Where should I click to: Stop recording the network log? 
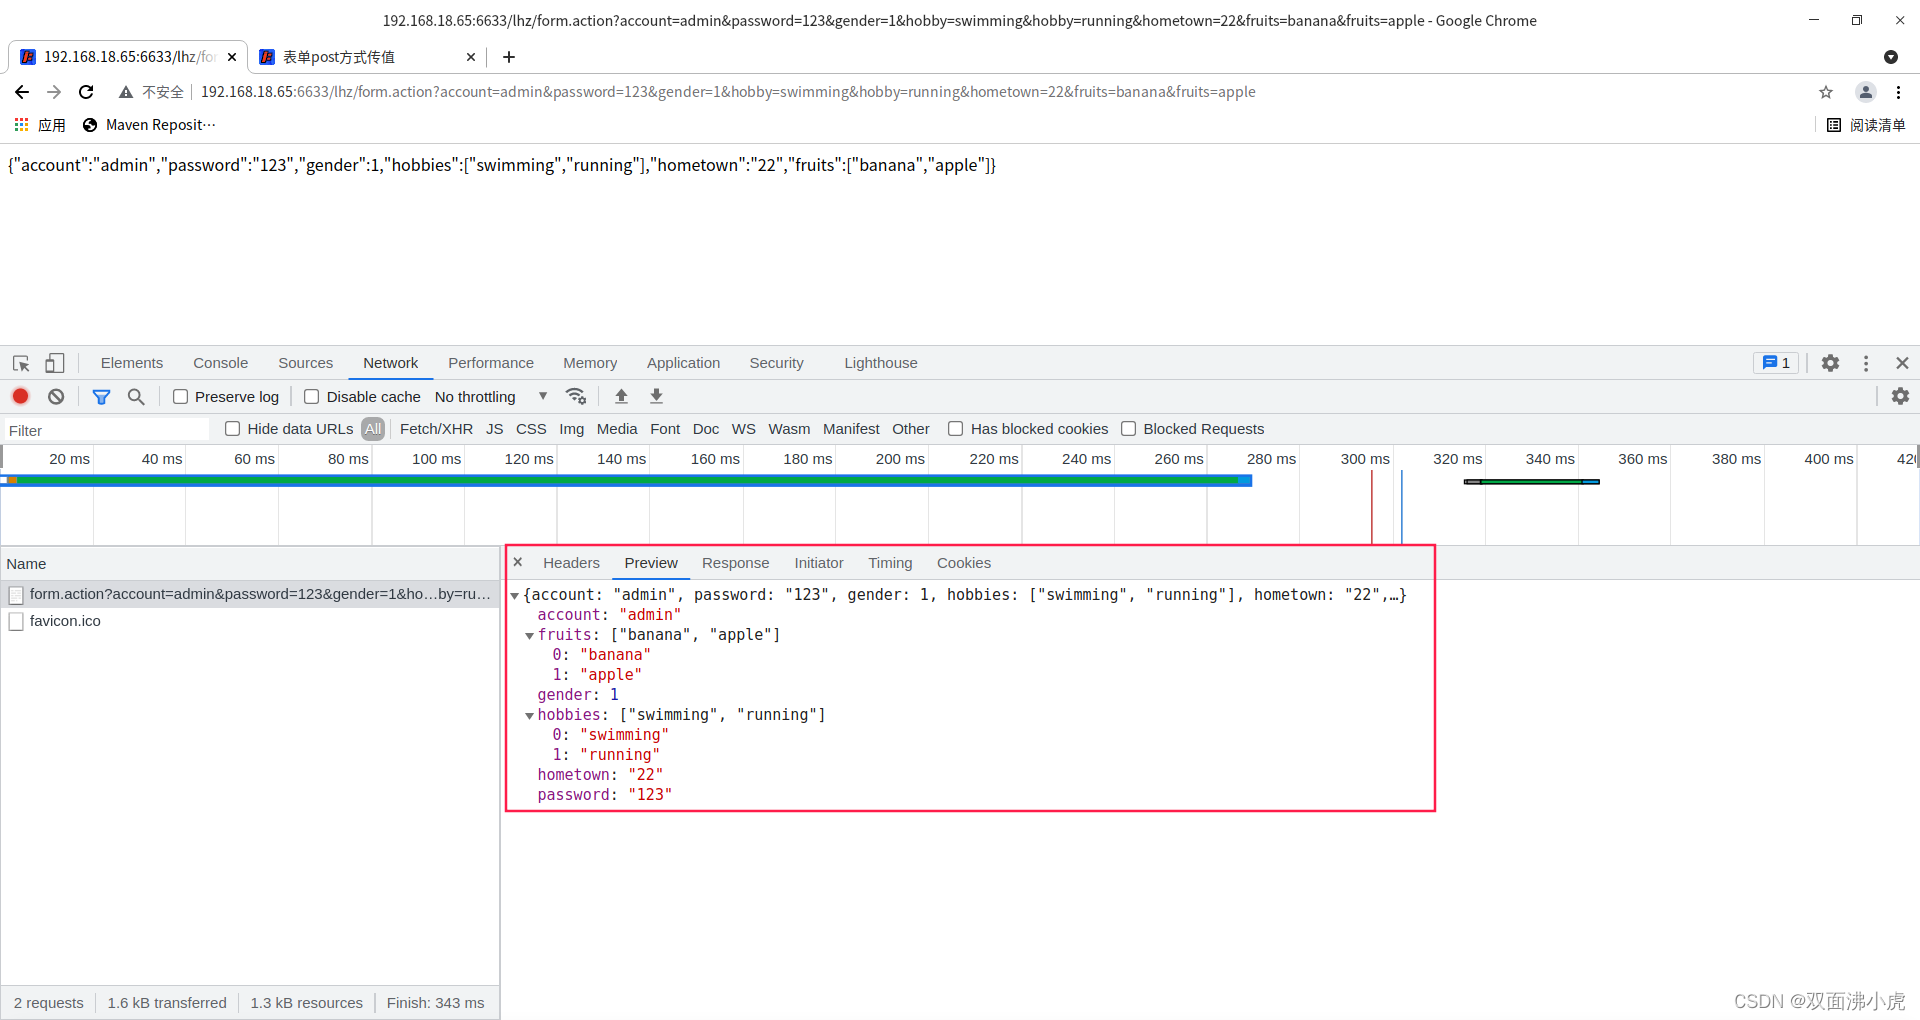click(20, 396)
